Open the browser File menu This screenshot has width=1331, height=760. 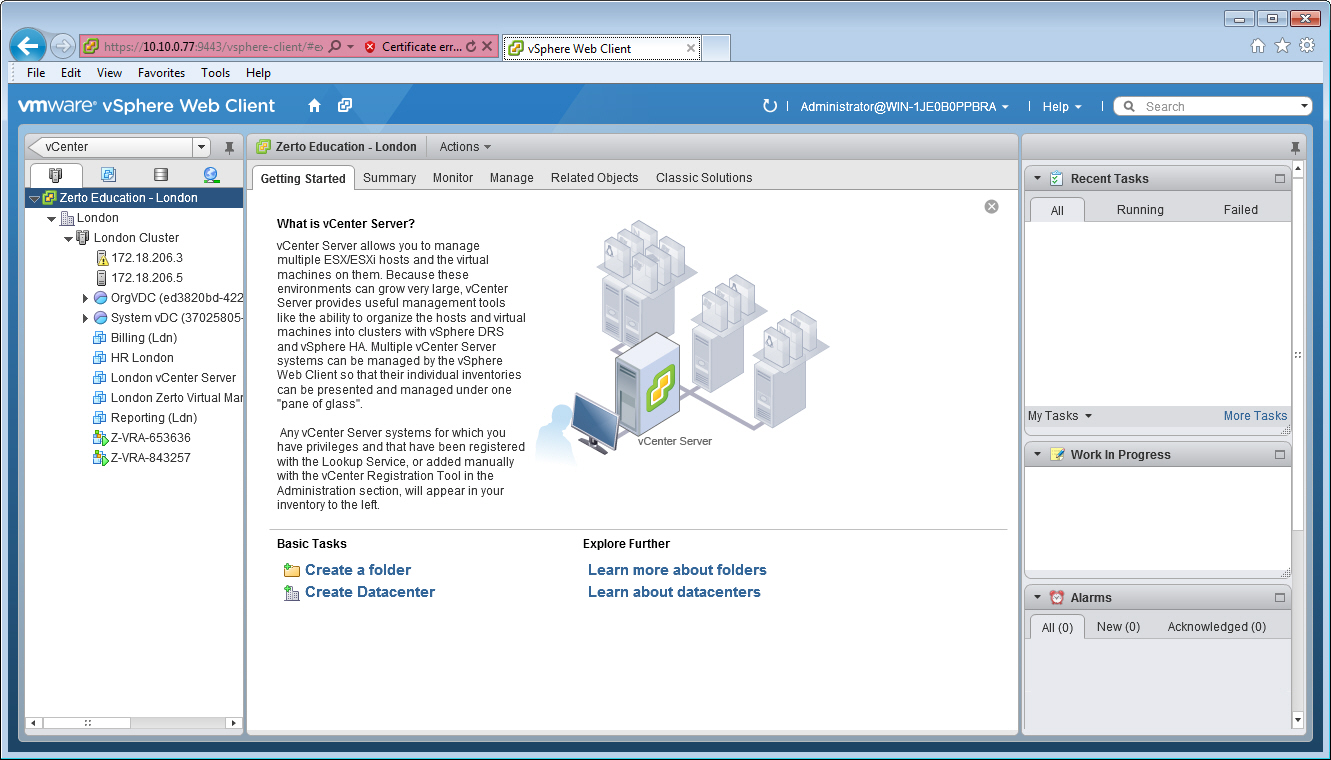point(36,73)
